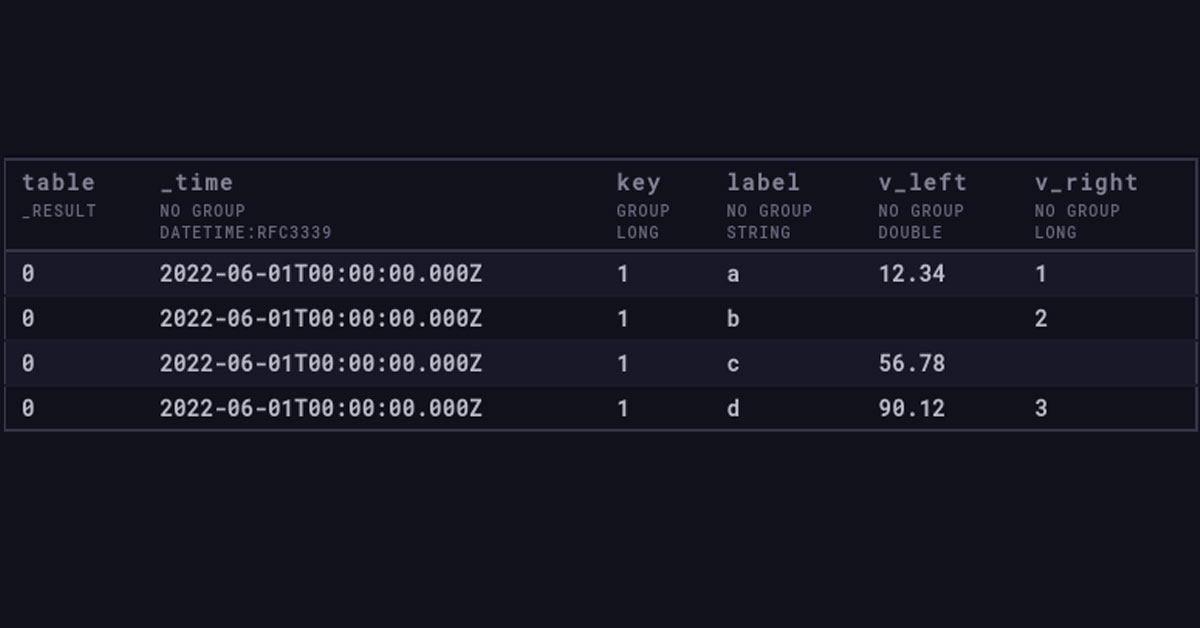Click the v_left value 12.34
1200x628 pixels.
pyautogui.click(x=911, y=273)
